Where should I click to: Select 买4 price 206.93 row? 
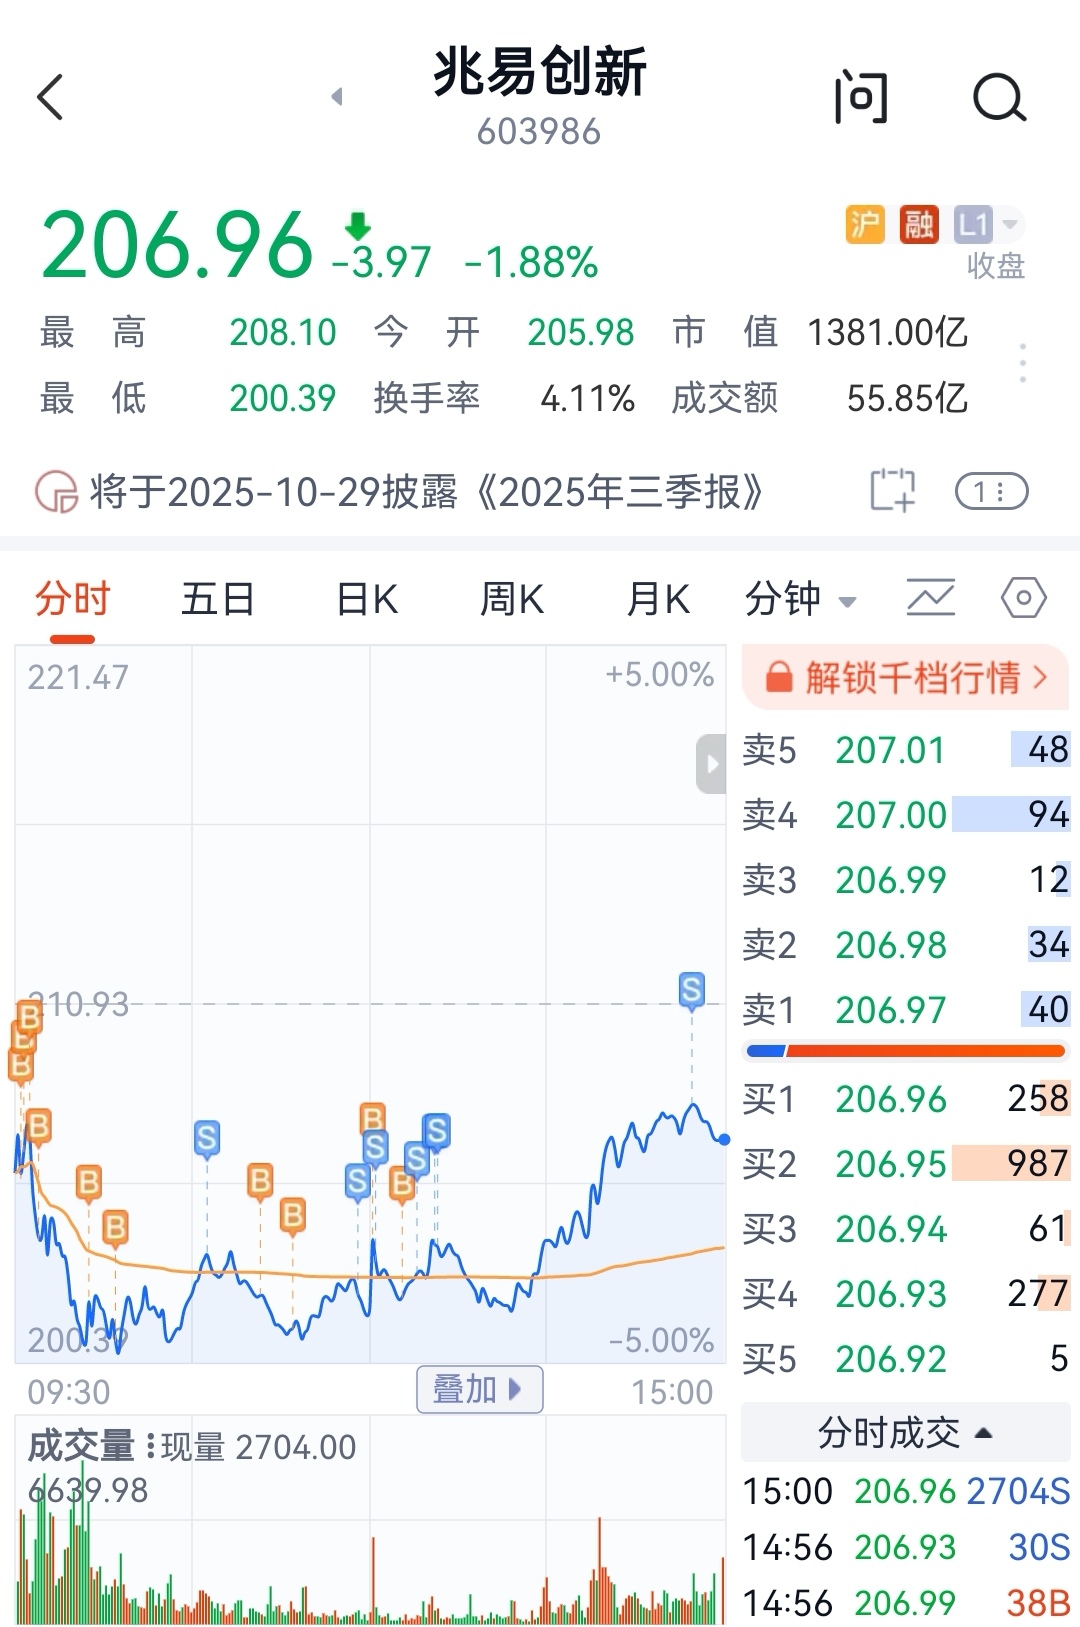pos(906,1293)
